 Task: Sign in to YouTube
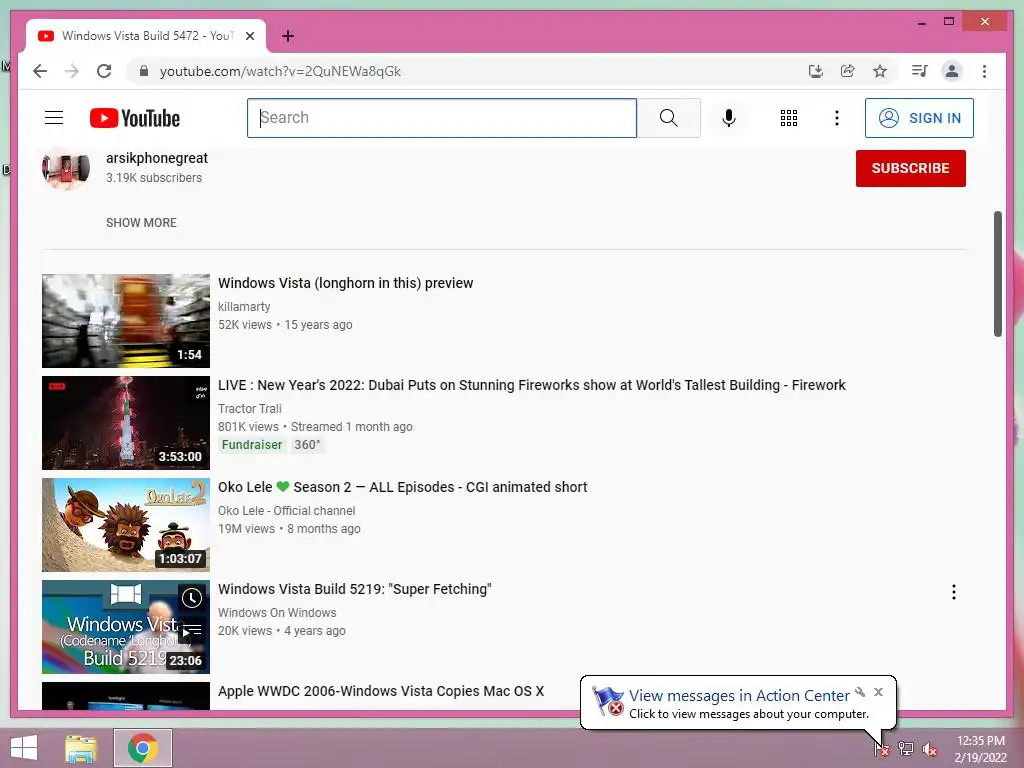pos(919,118)
